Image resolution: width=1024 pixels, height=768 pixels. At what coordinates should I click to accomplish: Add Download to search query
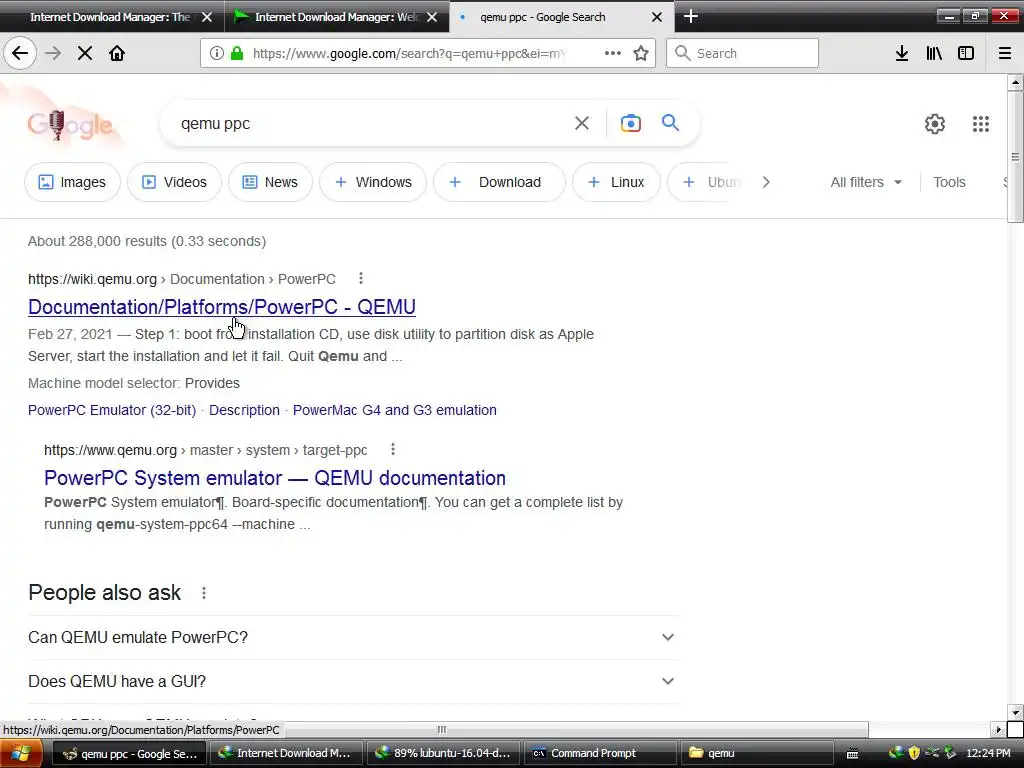click(499, 182)
